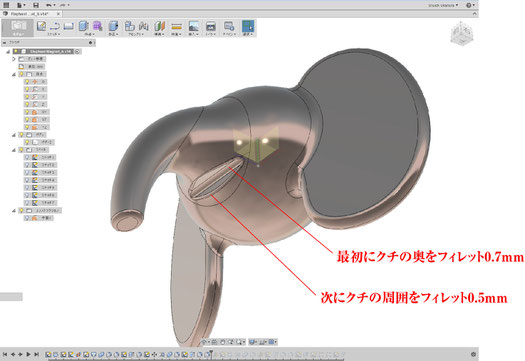
Task: Close the open document tab
Action: [x=58, y=14]
